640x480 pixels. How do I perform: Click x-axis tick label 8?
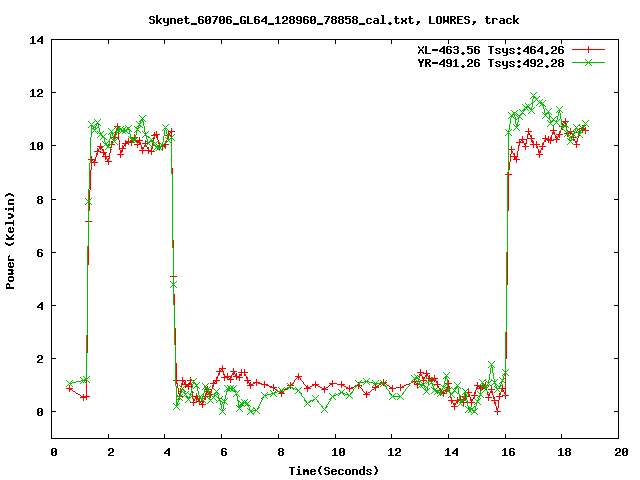pos(281,452)
